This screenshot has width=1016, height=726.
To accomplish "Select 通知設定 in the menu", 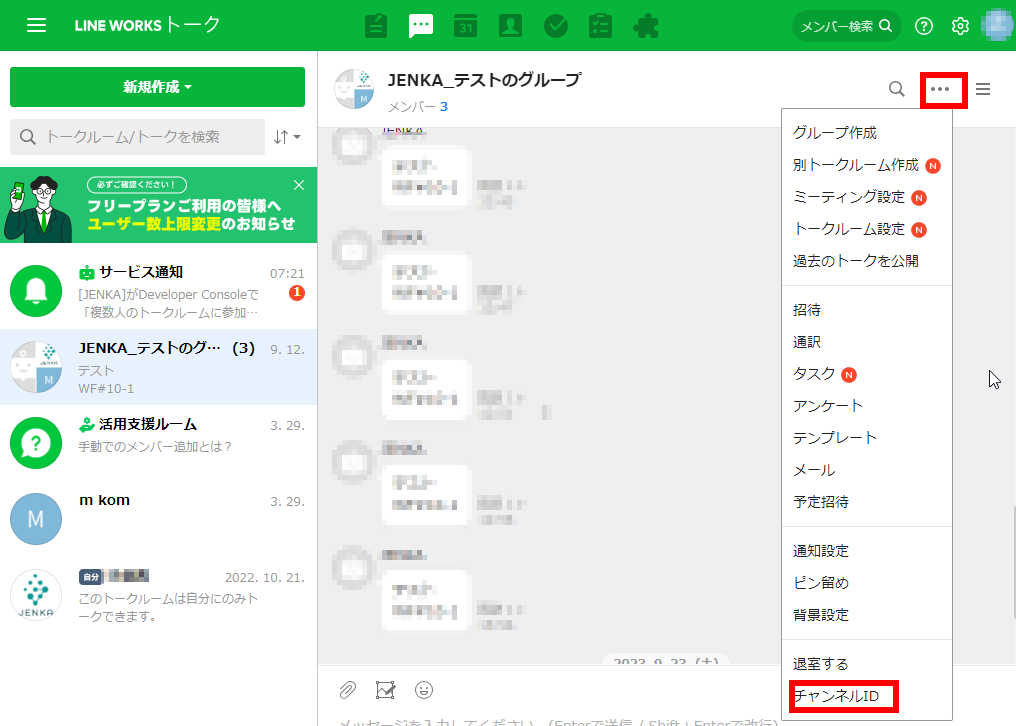I will click(x=867, y=551).
